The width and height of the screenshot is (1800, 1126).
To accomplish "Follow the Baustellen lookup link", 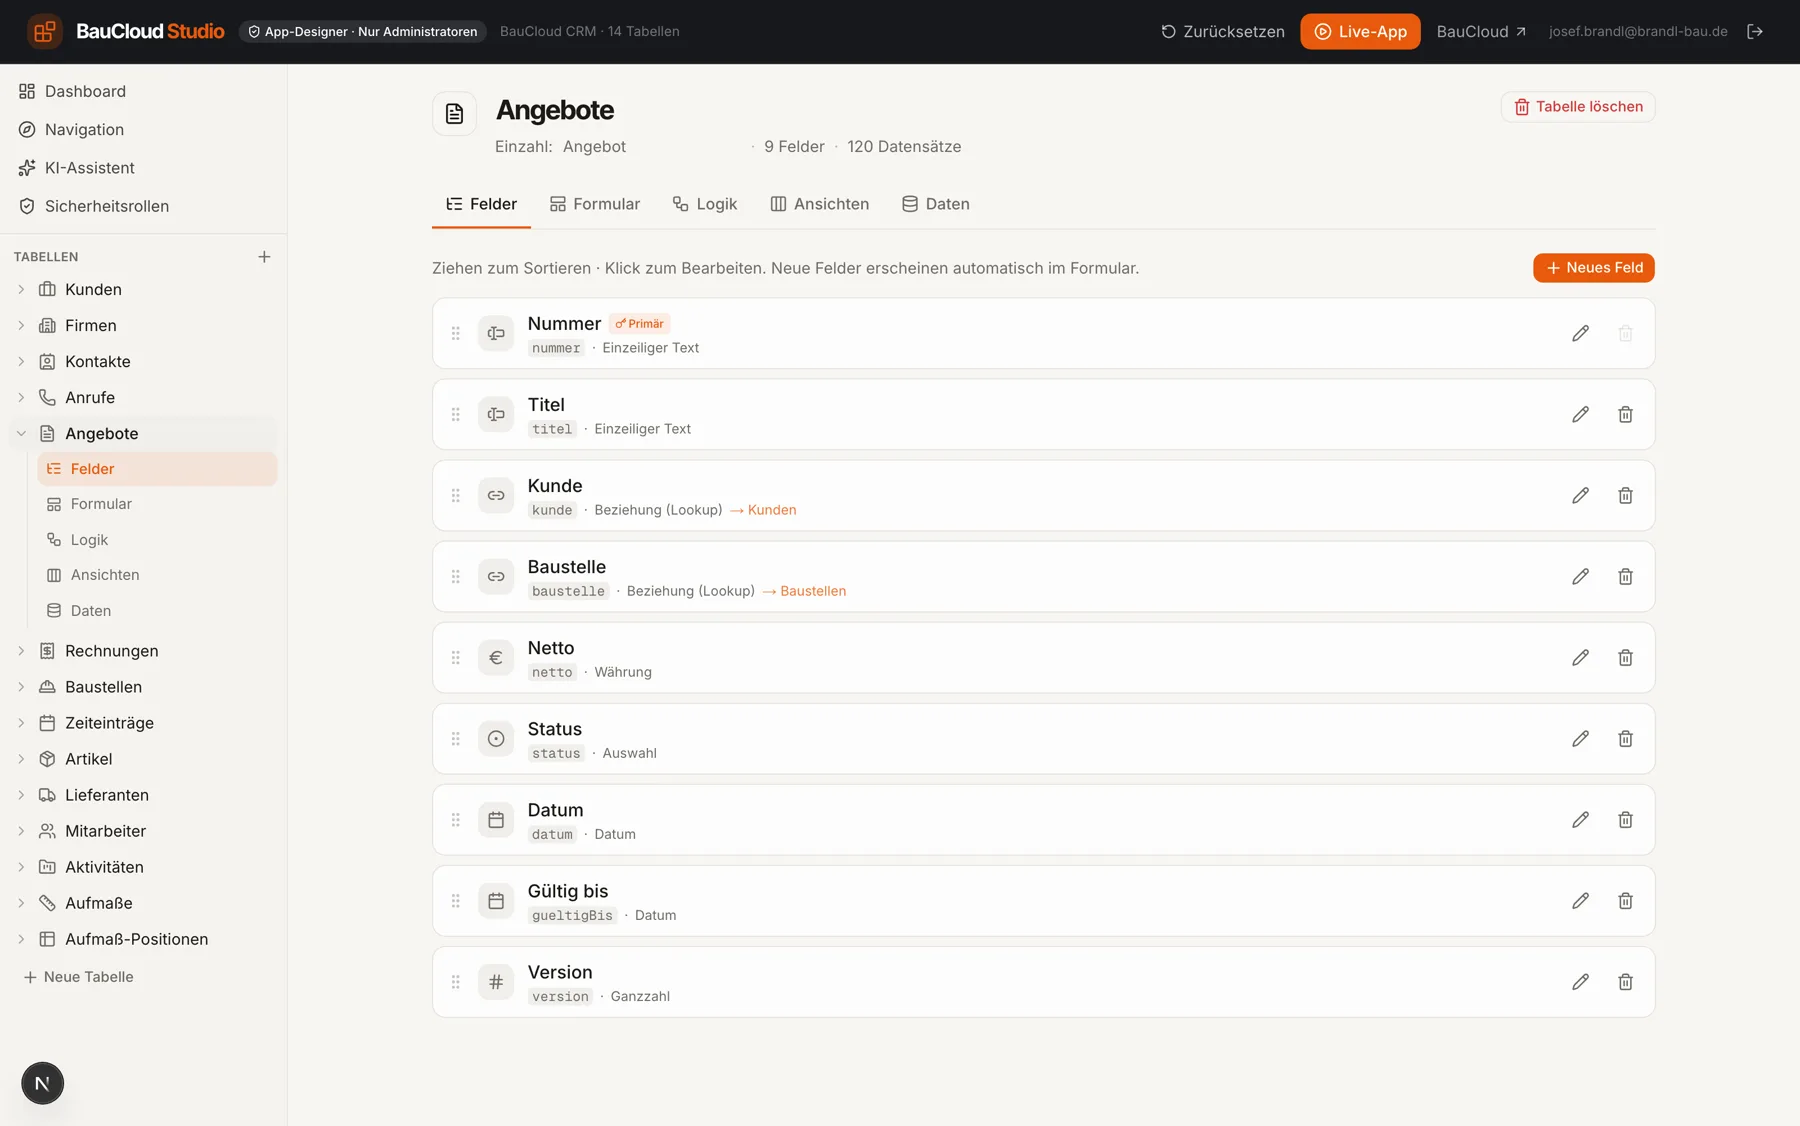I will point(804,590).
